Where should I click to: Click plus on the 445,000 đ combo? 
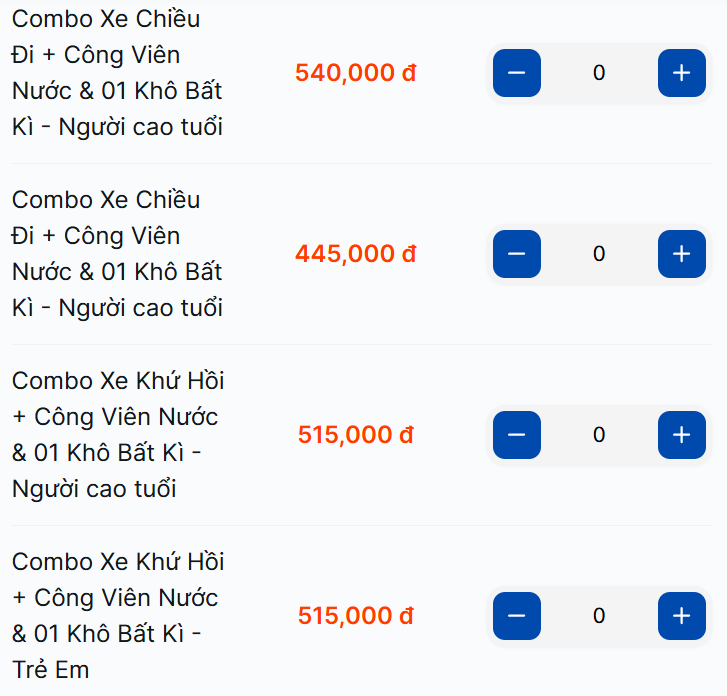pyautogui.click(x=682, y=254)
